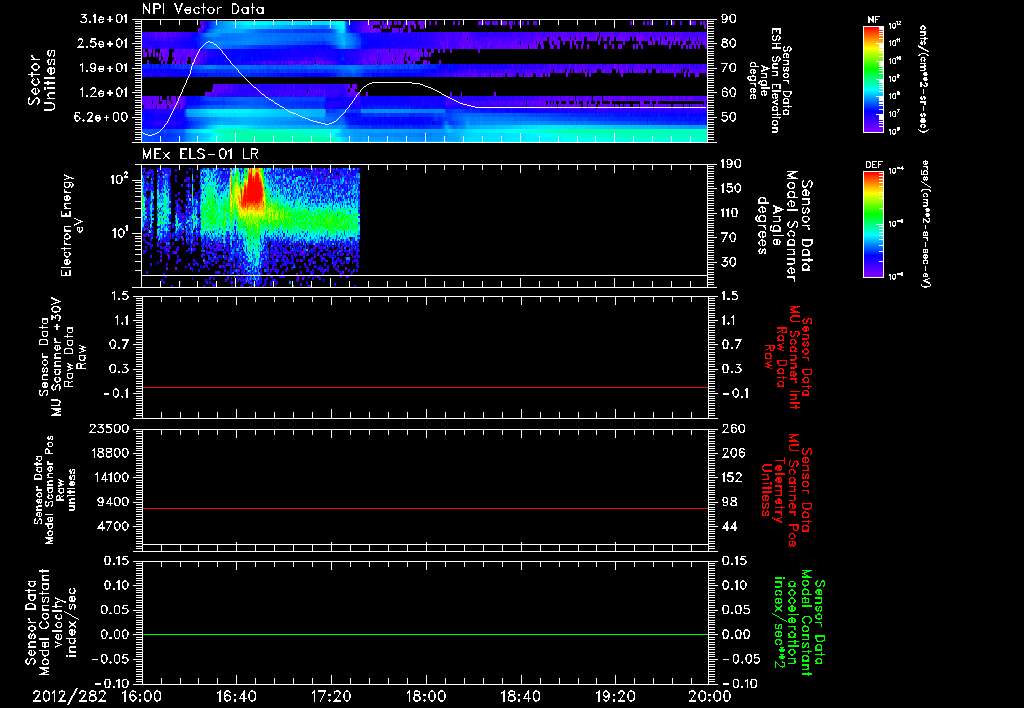Click the 17:20 time axis label
1024x708 pixels.
[x=331, y=696]
